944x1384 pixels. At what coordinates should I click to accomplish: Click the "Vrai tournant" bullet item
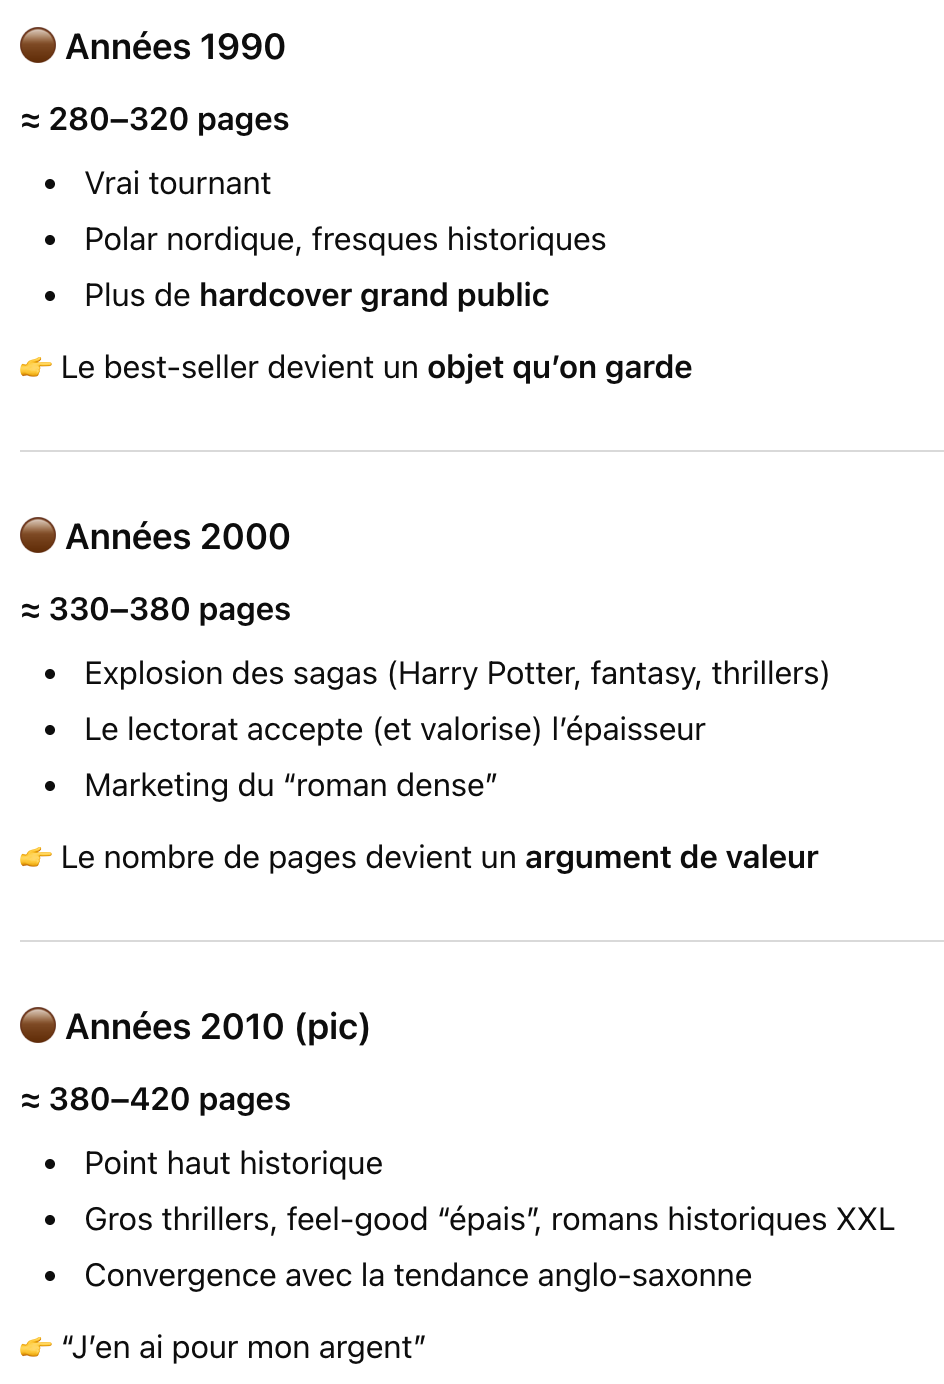[178, 184]
